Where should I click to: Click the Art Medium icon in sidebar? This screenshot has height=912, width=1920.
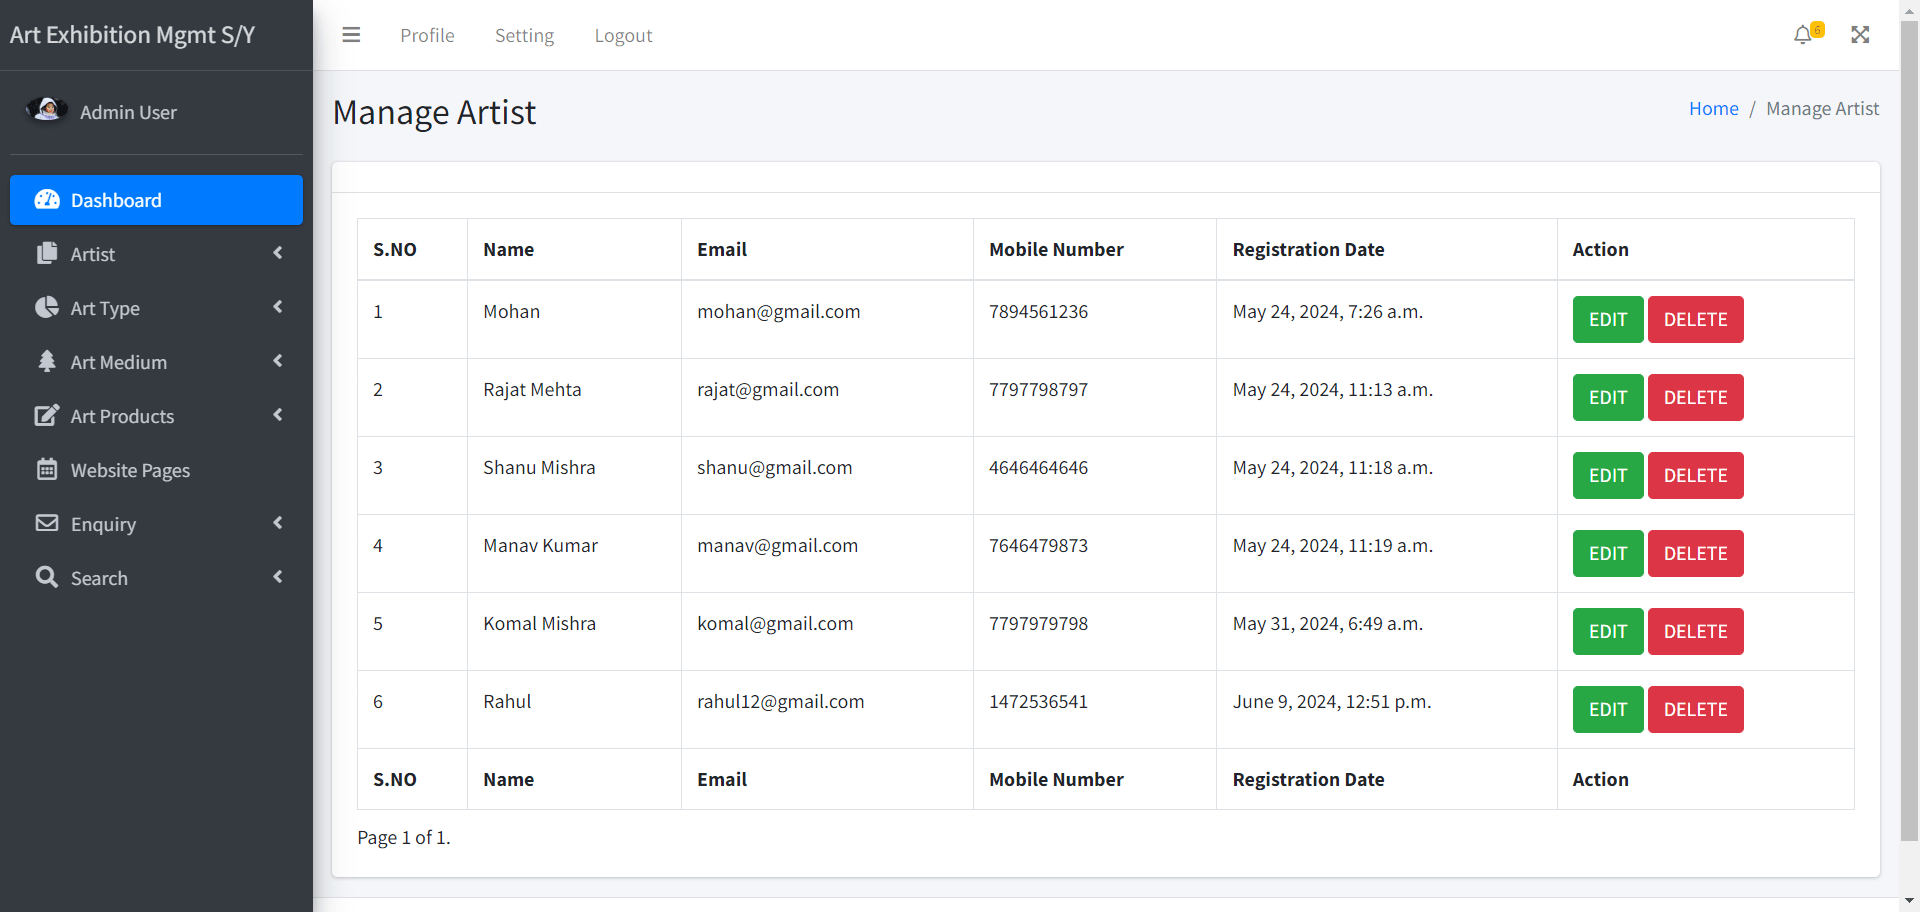coord(47,362)
